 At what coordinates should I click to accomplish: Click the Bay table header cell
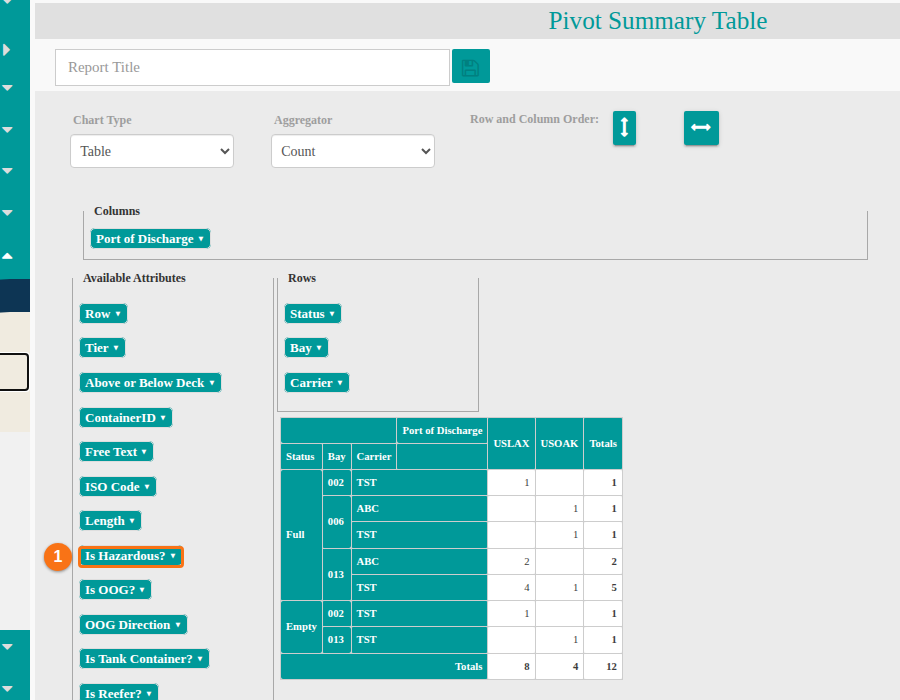click(337, 457)
